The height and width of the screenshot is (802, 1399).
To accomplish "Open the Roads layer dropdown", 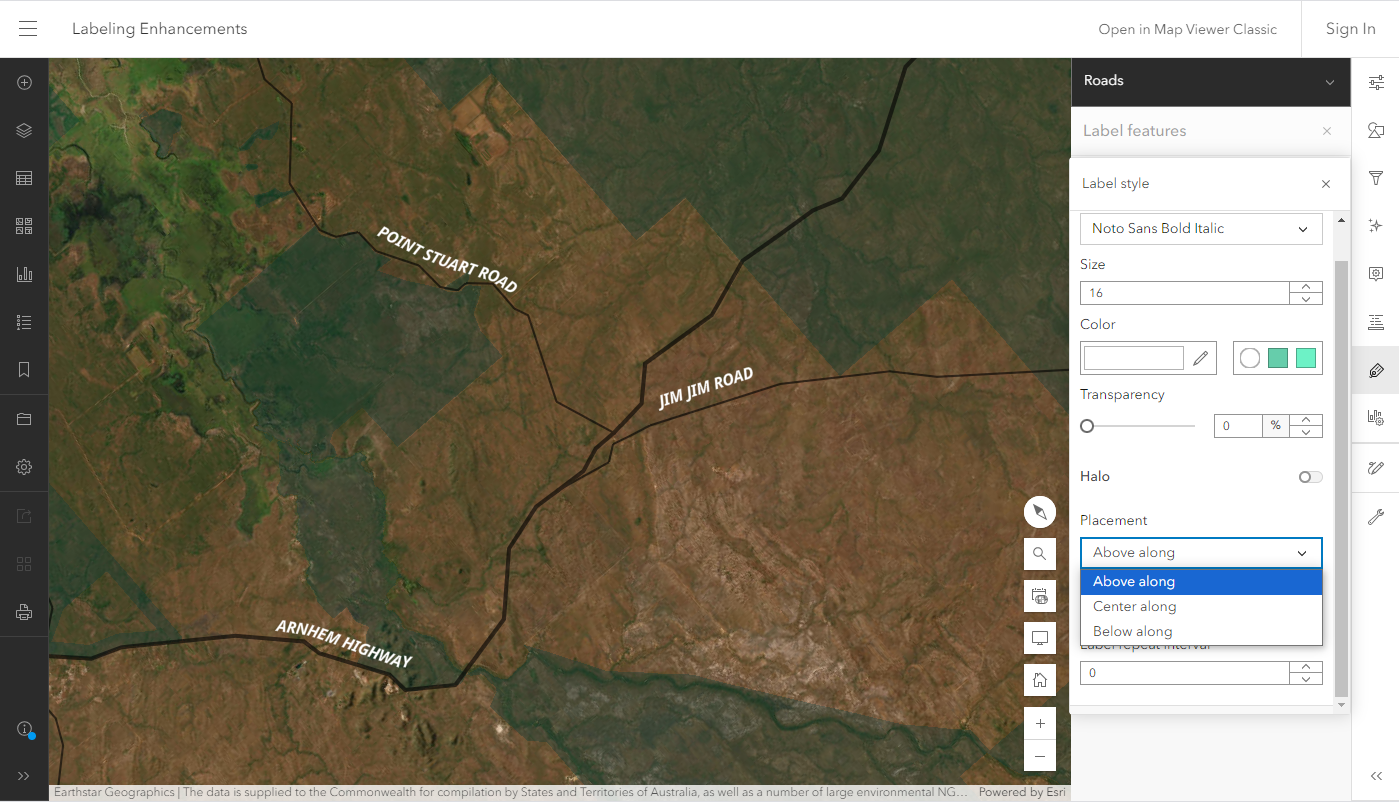I will pyautogui.click(x=1329, y=81).
